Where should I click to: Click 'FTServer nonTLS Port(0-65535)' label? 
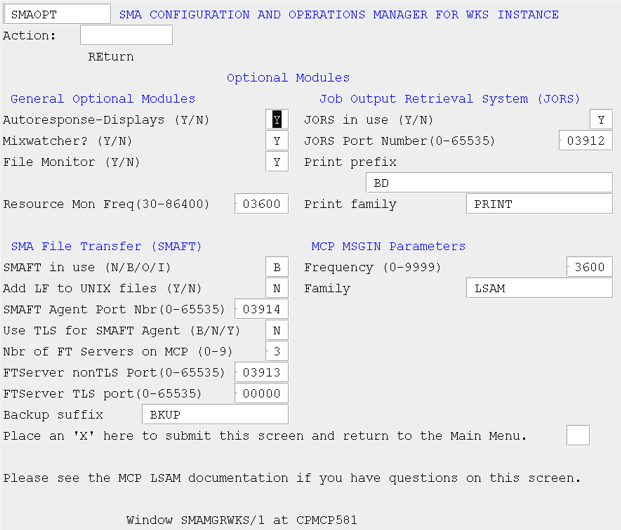pos(114,372)
